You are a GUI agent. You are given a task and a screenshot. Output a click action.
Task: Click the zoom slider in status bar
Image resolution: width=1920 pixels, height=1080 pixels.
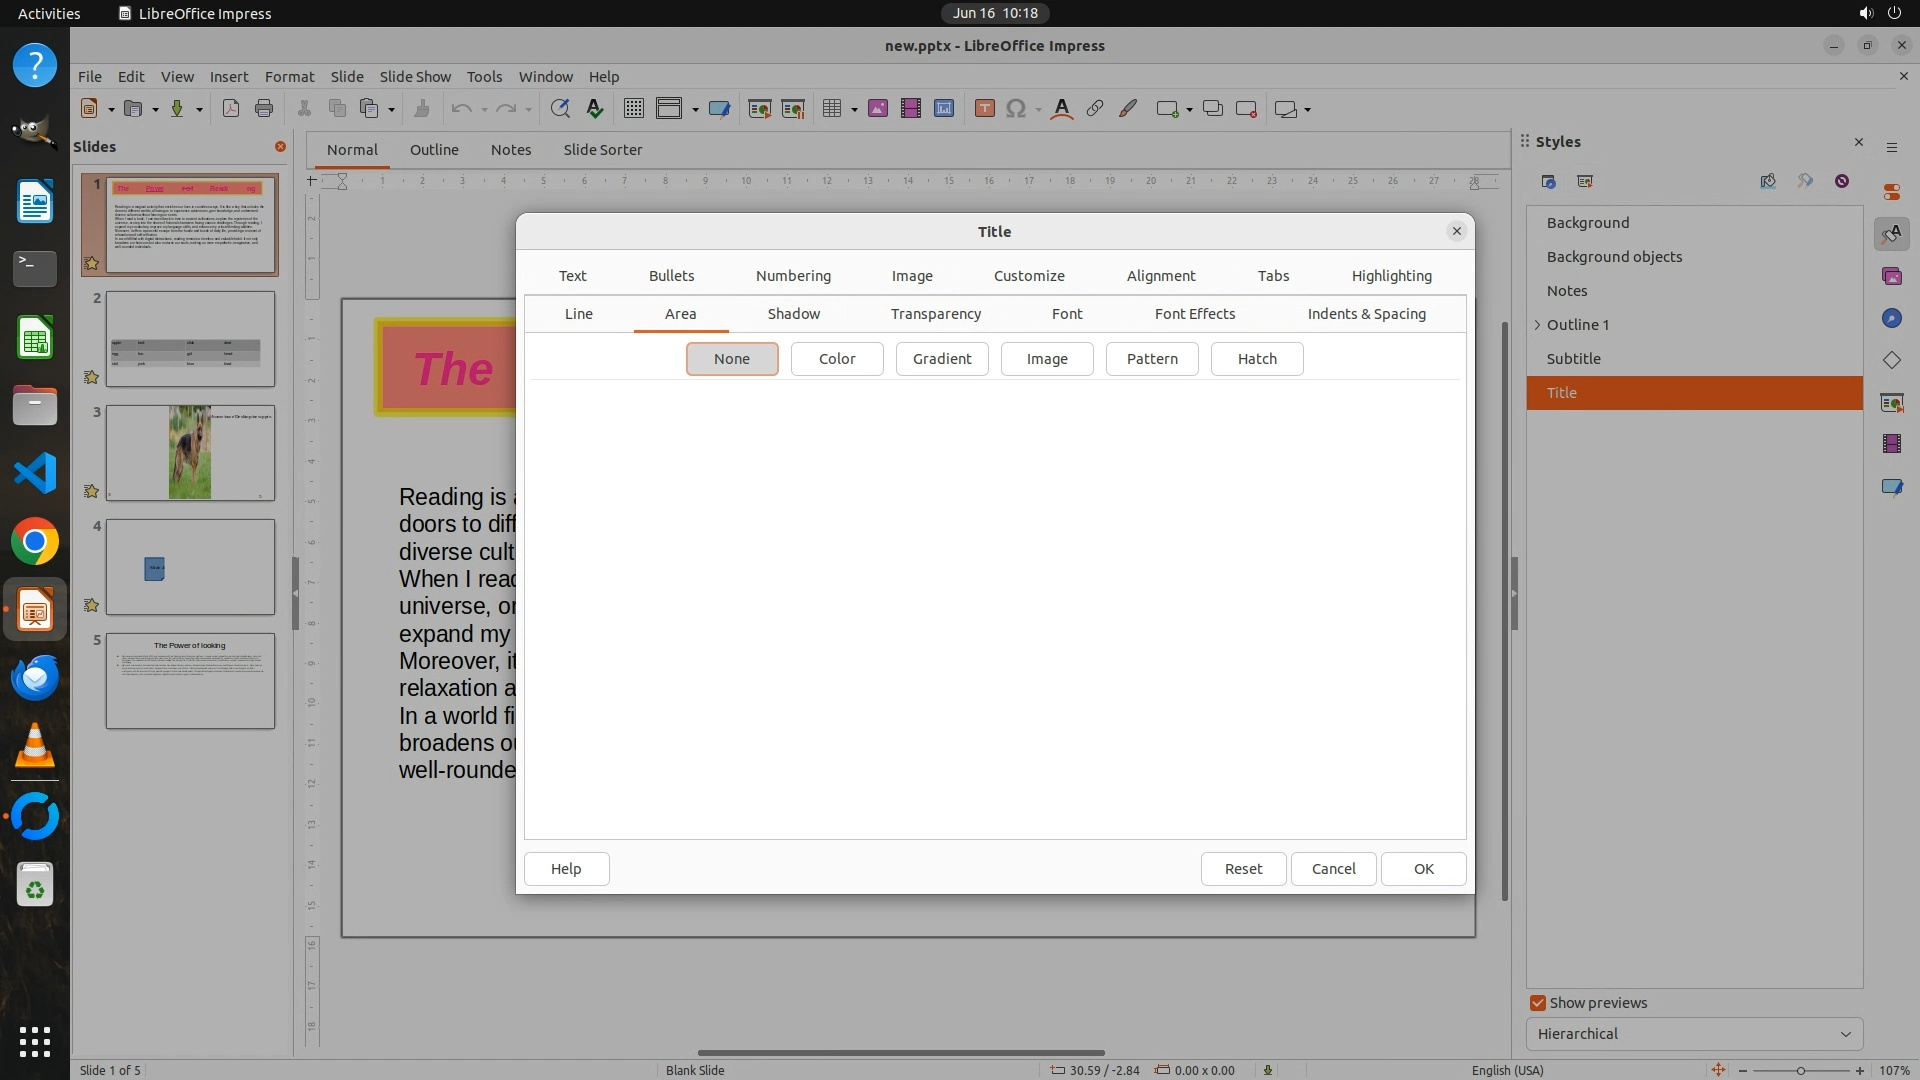tap(1800, 1070)
